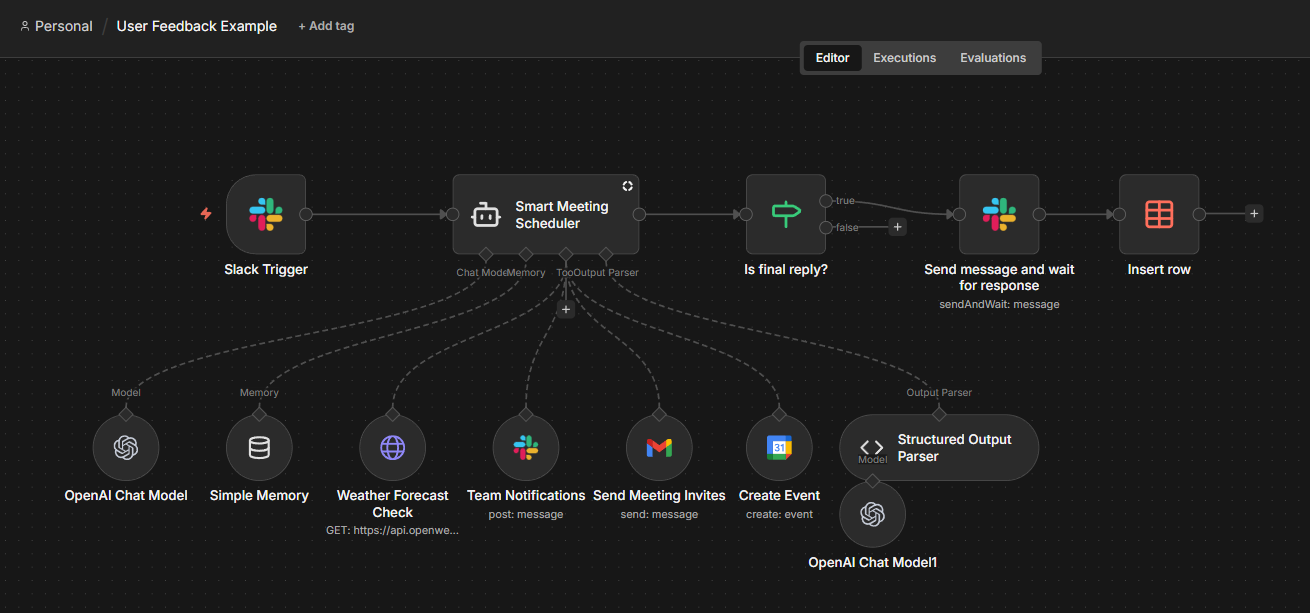Open the OpenAI Chat Model1 node

tap(872, 514)
